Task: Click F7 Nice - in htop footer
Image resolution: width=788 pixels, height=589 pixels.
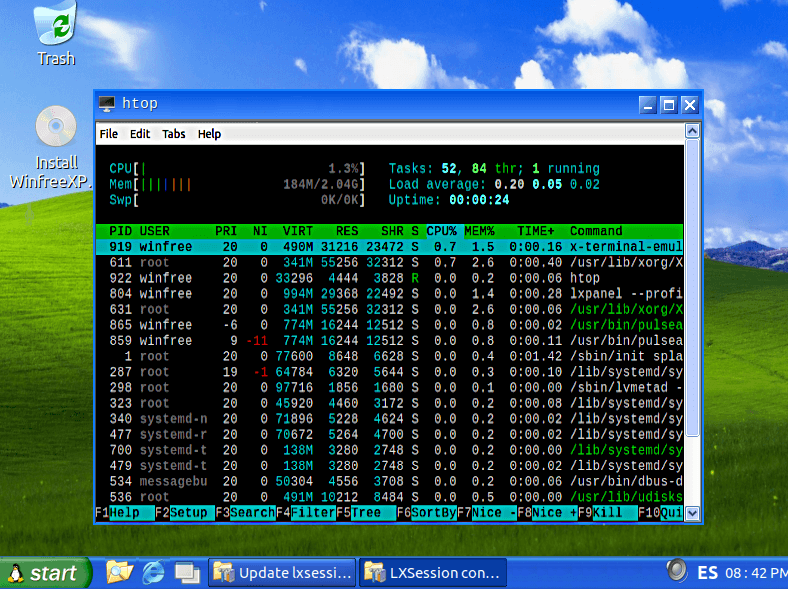Action: (487, 513)
